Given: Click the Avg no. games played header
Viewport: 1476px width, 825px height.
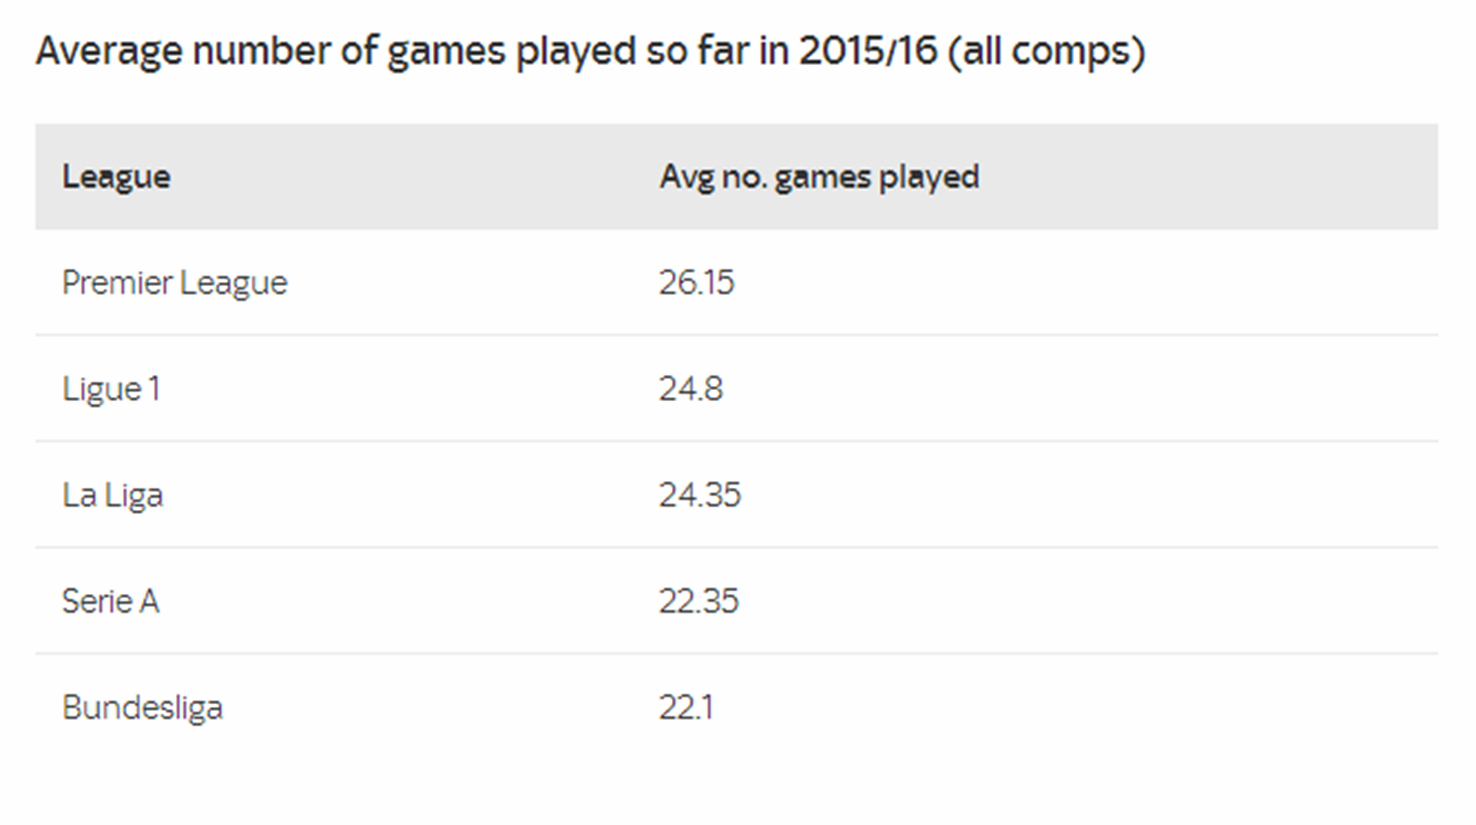Looking at the screenshot, I should 819,177.
